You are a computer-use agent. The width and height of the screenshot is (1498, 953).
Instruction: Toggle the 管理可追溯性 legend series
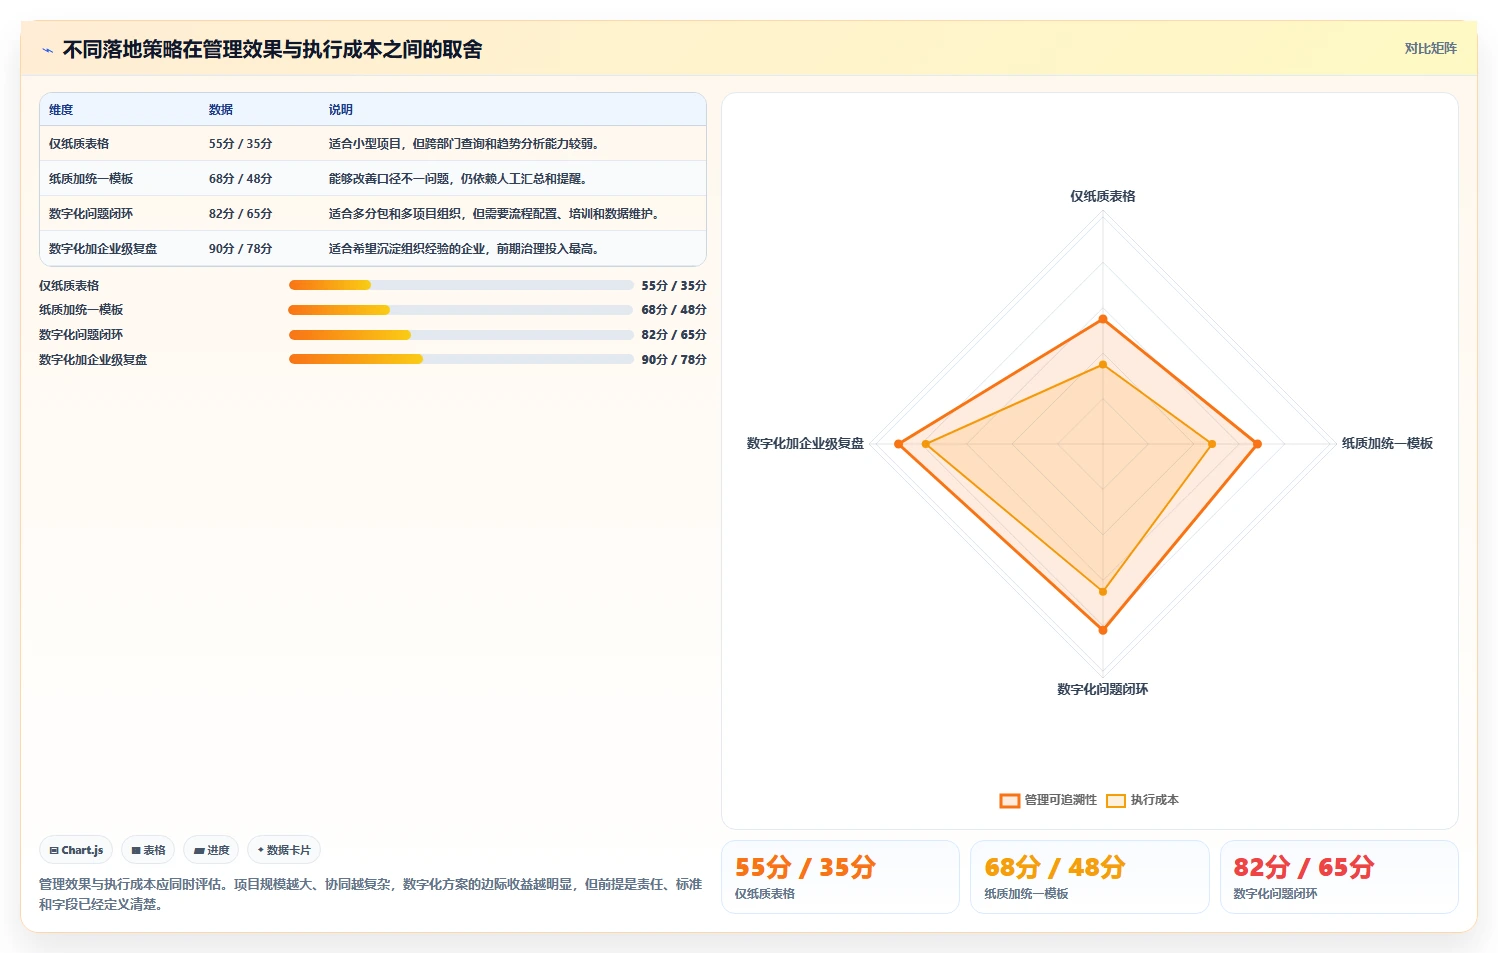[x=1048, y=800]
